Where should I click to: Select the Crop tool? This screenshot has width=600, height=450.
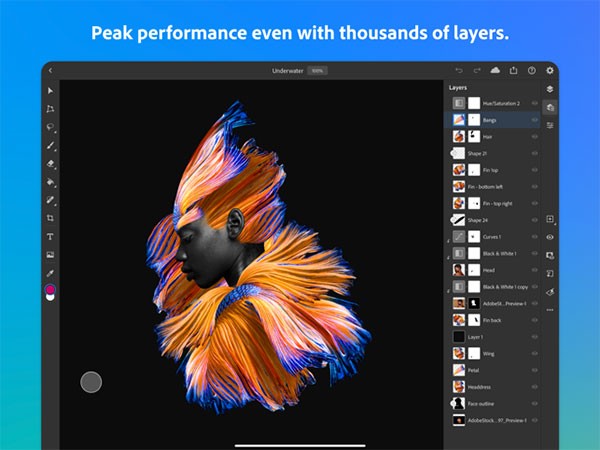click(x=50, y=218)
